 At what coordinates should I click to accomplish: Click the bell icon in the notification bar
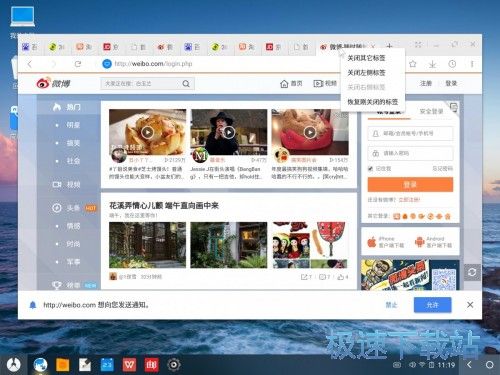click(x=33, y=305)
